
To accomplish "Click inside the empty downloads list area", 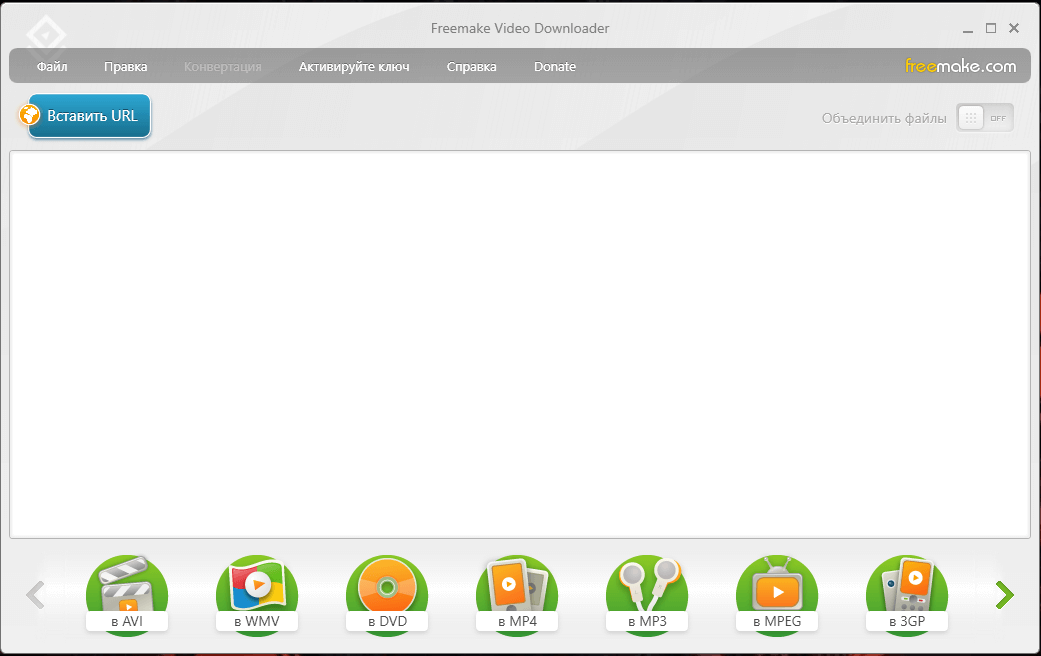I will [x=520, y=344].
